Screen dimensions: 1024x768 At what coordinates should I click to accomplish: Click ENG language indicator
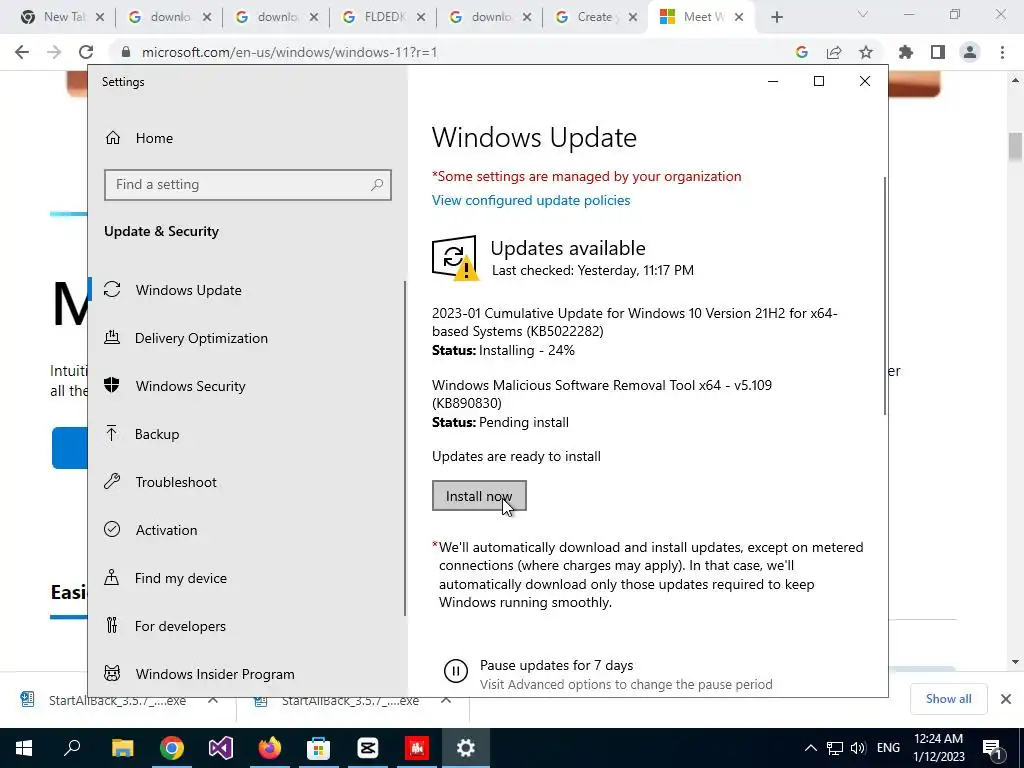pyautogui.click(x=888, y=748)
